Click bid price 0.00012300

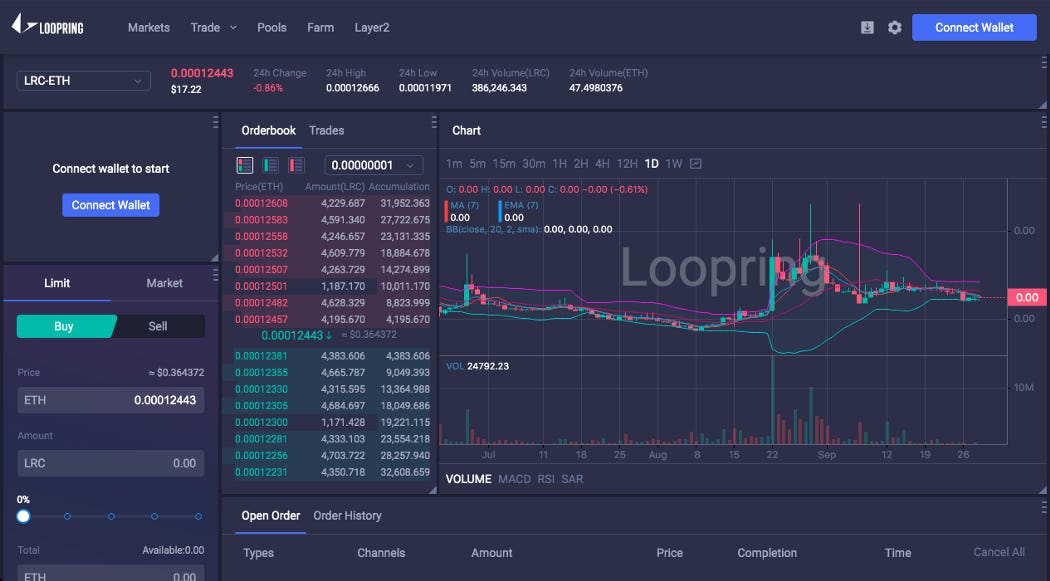[x=261, y=422]
